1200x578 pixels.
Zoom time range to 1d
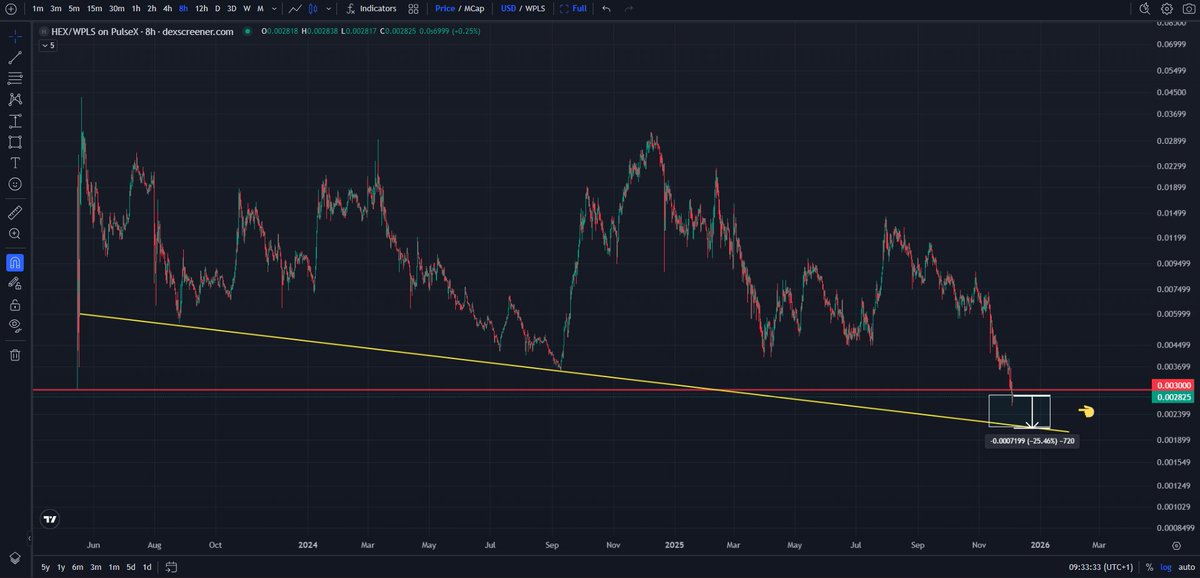[147, 567]
